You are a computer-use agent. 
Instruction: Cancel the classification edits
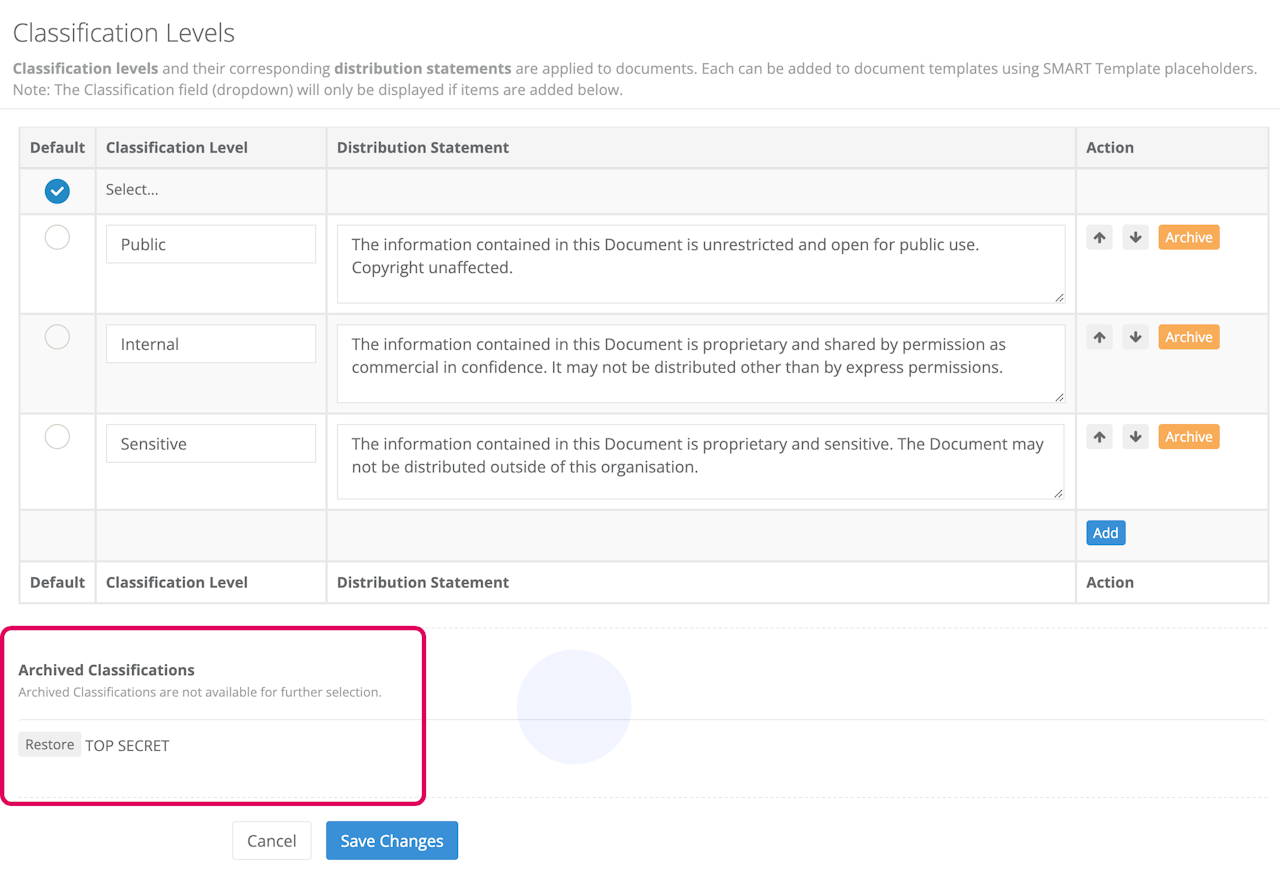(x=271, y=841)
